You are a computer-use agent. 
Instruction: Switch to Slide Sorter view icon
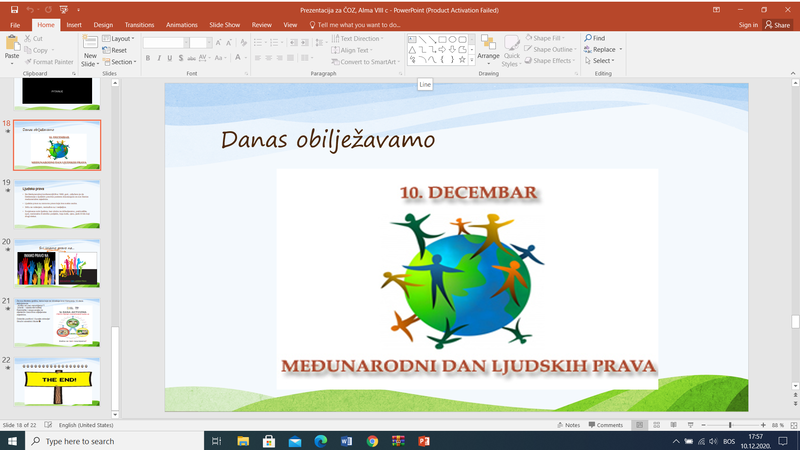coord(659,425)
